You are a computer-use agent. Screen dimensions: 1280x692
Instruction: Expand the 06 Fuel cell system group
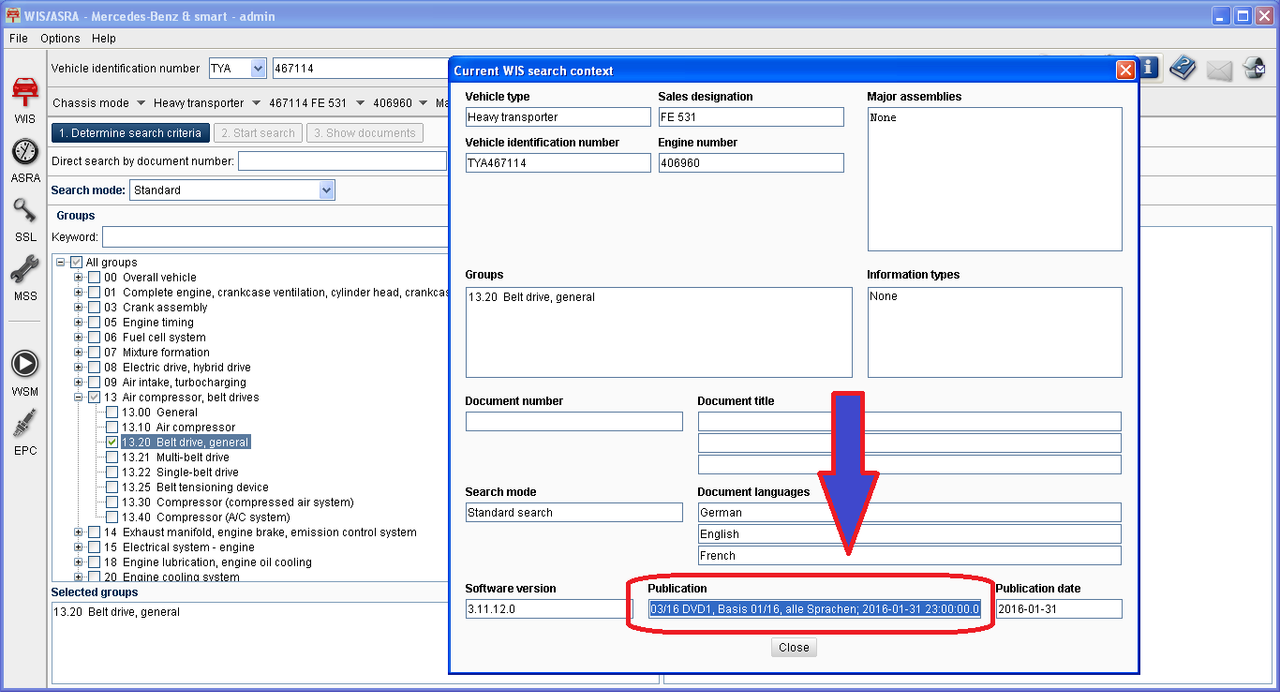79,337
